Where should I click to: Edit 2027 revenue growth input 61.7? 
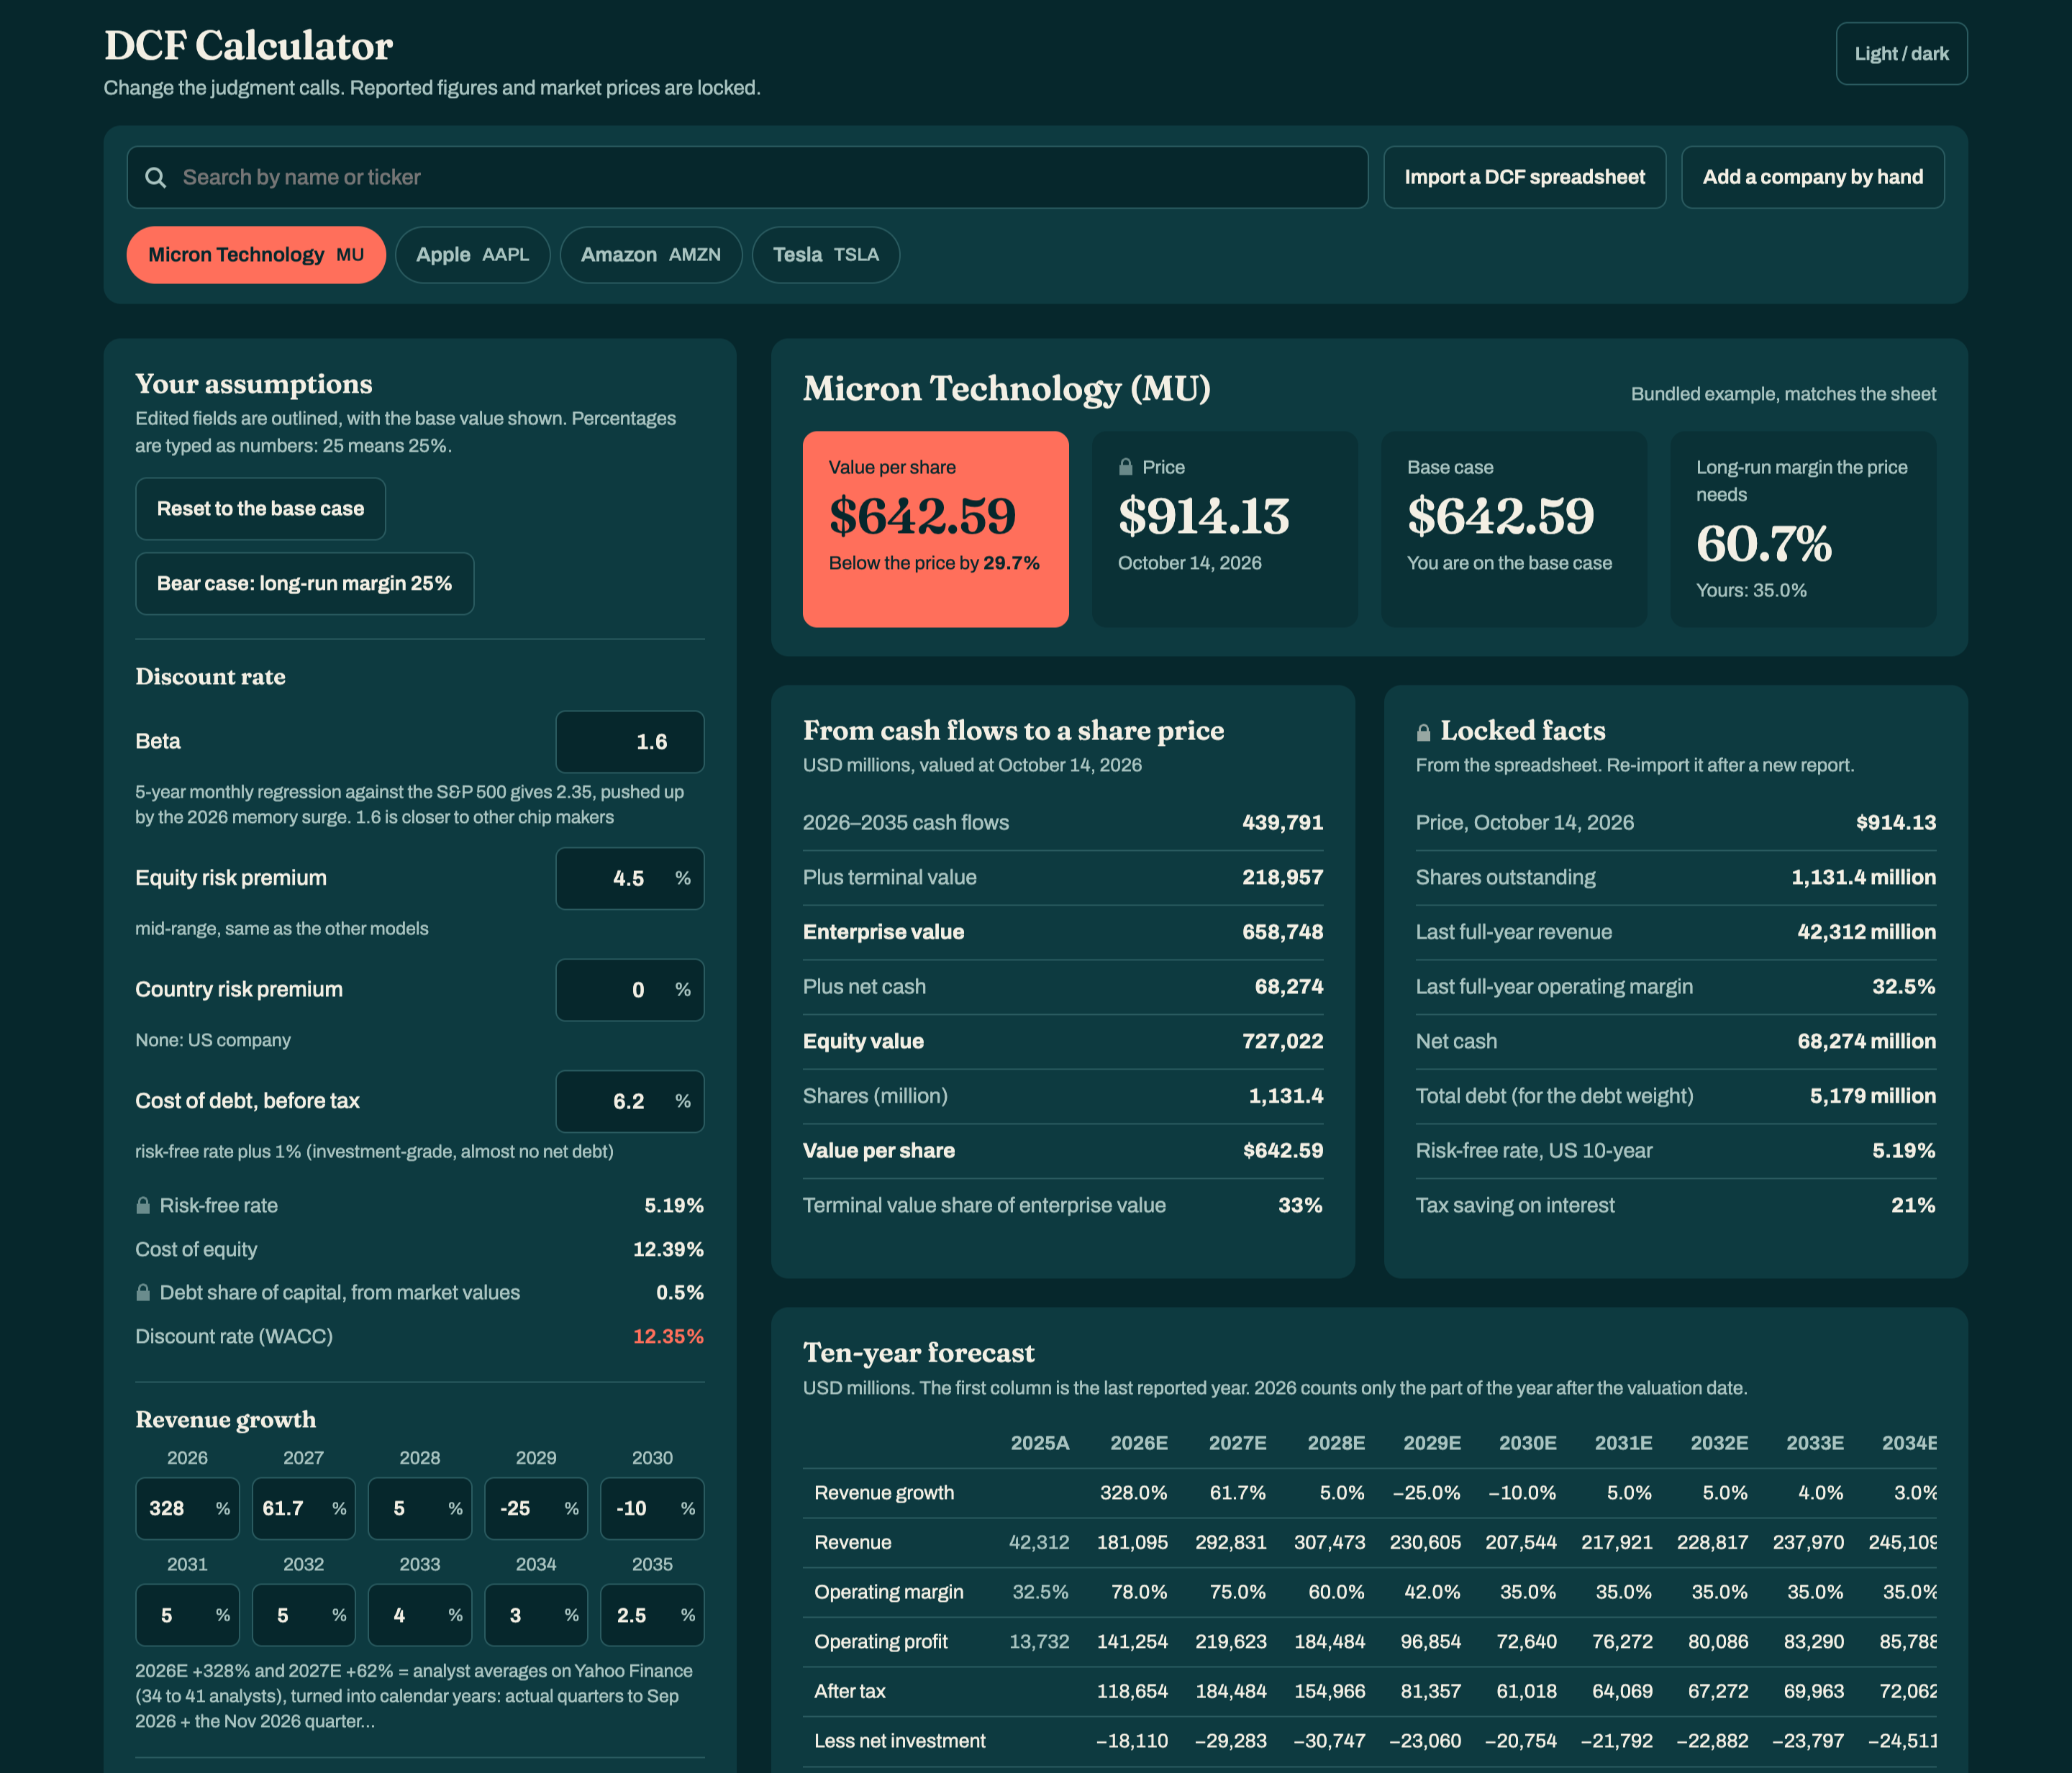point(304,1508)
